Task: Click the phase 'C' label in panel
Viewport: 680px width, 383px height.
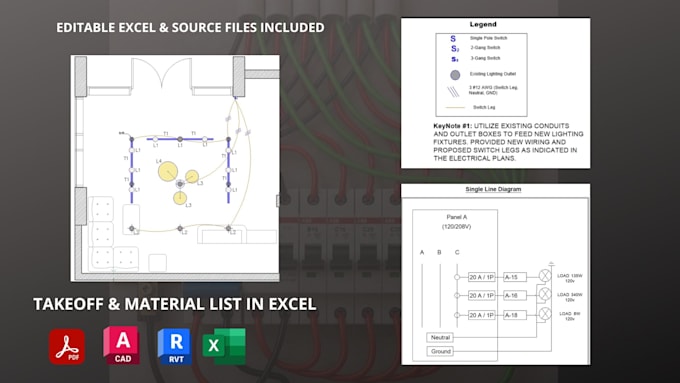Action: click(x=457, y=252)
